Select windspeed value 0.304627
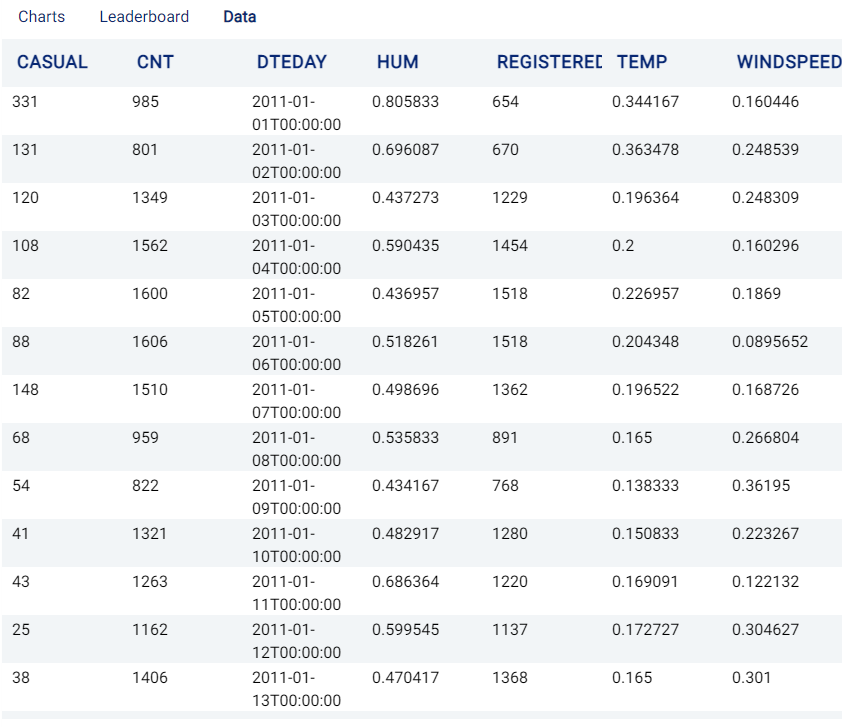Screen dimensions: 847x727 point(765,630)
